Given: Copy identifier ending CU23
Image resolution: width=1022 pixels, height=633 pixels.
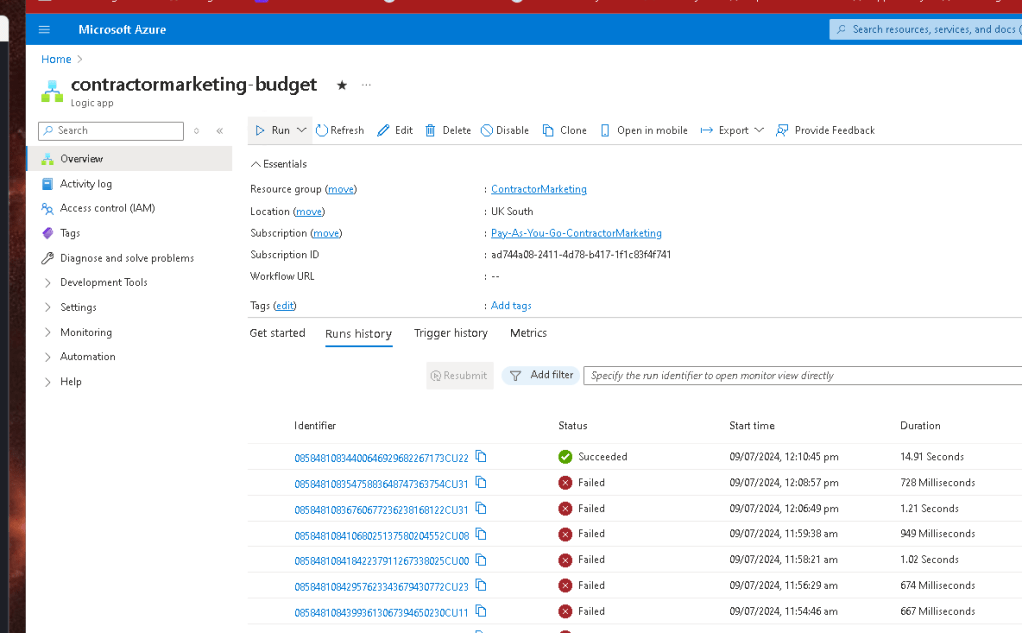Looking at the screenshot, I should tap(481, 585).
